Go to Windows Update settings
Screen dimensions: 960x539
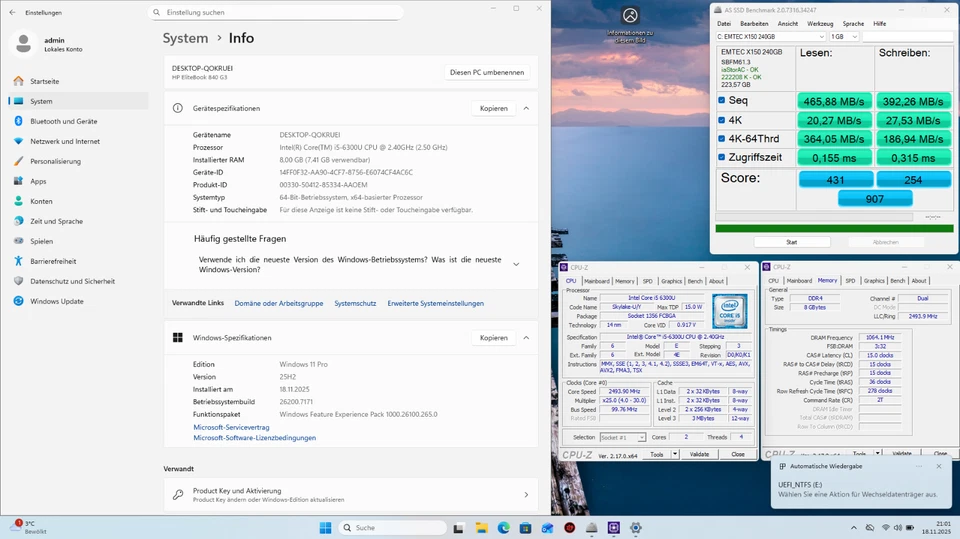coord(56,301)
